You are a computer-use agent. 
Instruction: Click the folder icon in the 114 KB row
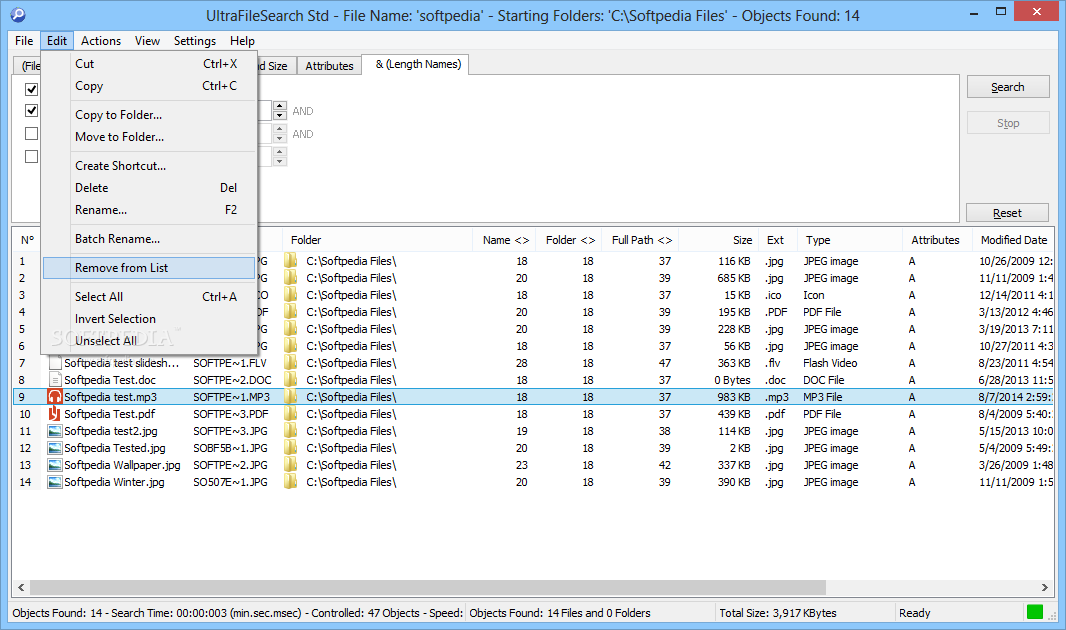point(291,431)
